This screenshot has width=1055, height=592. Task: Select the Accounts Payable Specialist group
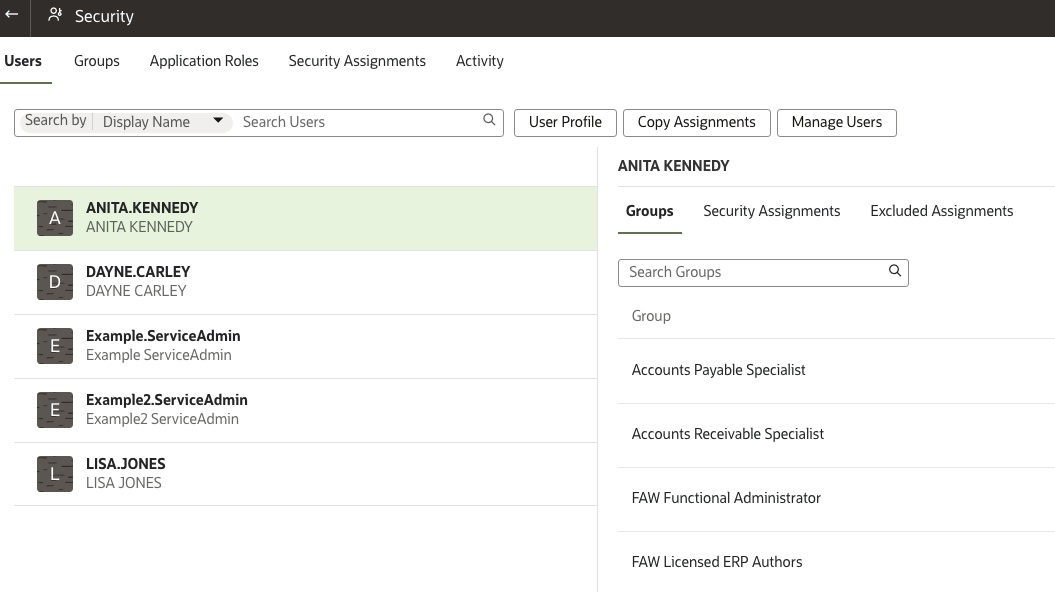pyautogui.click(x=718, y=370)
